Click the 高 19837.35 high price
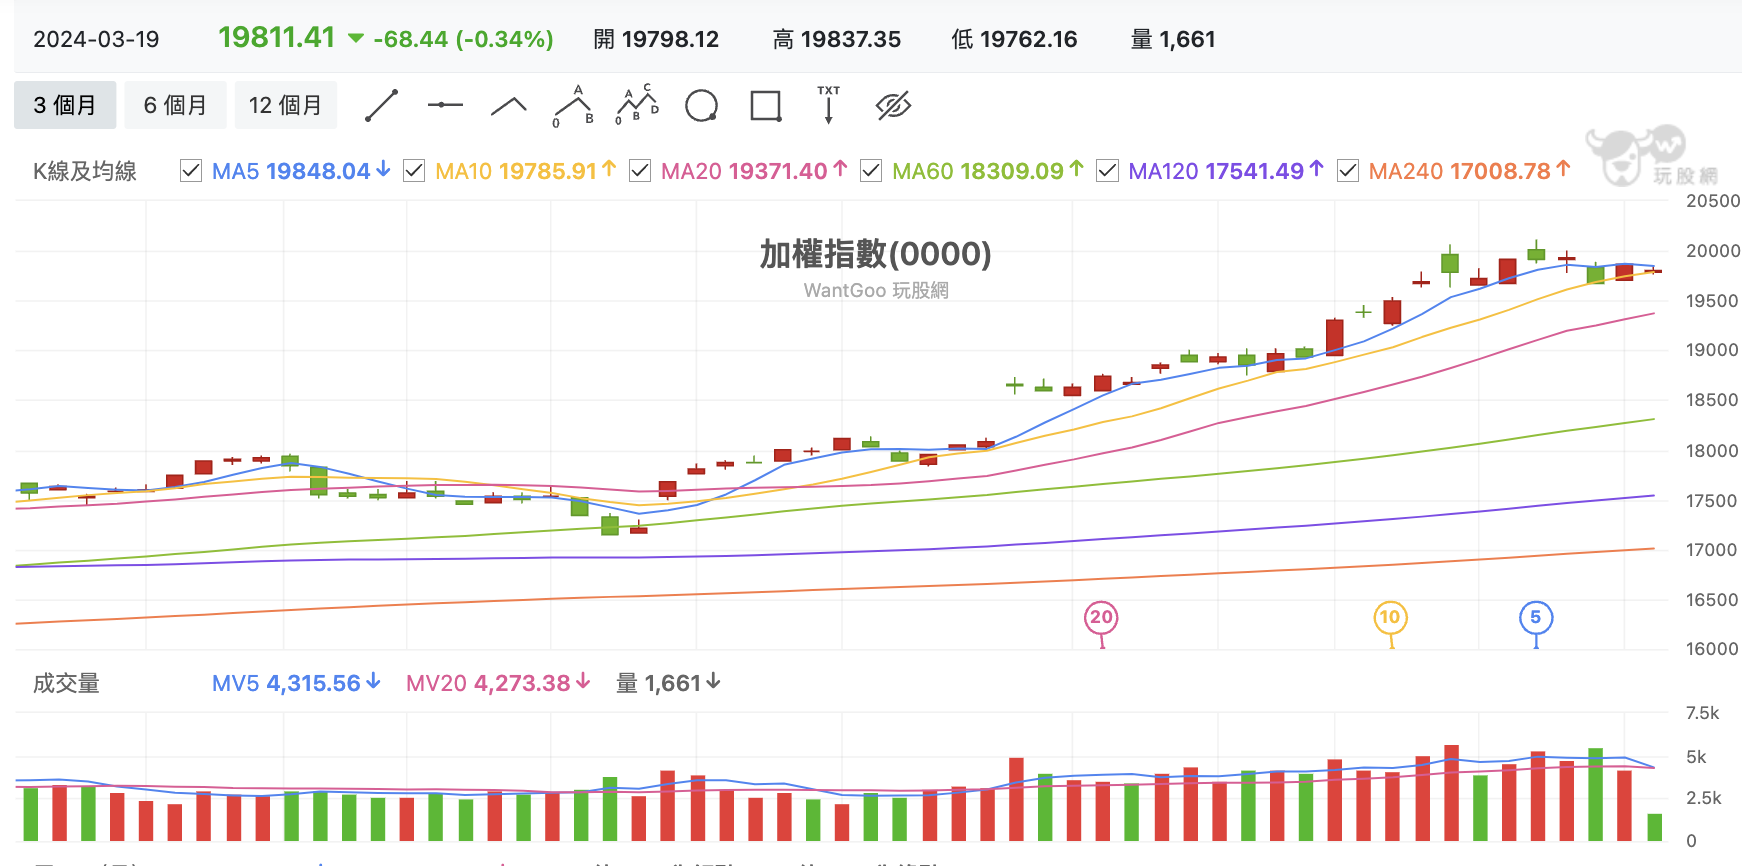Image resolution: width=1742 pixels, height=866 pixels. click(x=837, y=39)
